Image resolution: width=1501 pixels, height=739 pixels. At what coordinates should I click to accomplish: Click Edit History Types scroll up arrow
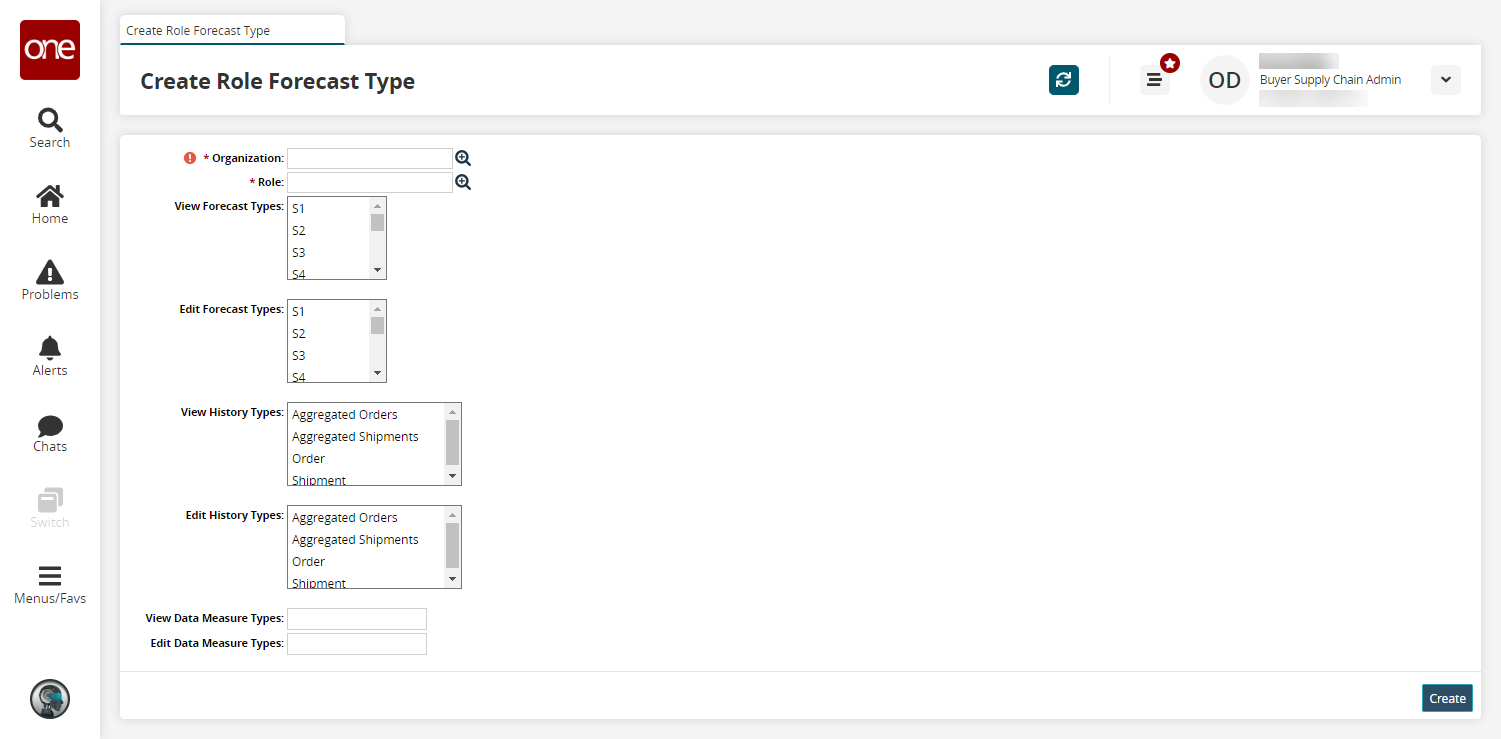click(x=452, y=515)
